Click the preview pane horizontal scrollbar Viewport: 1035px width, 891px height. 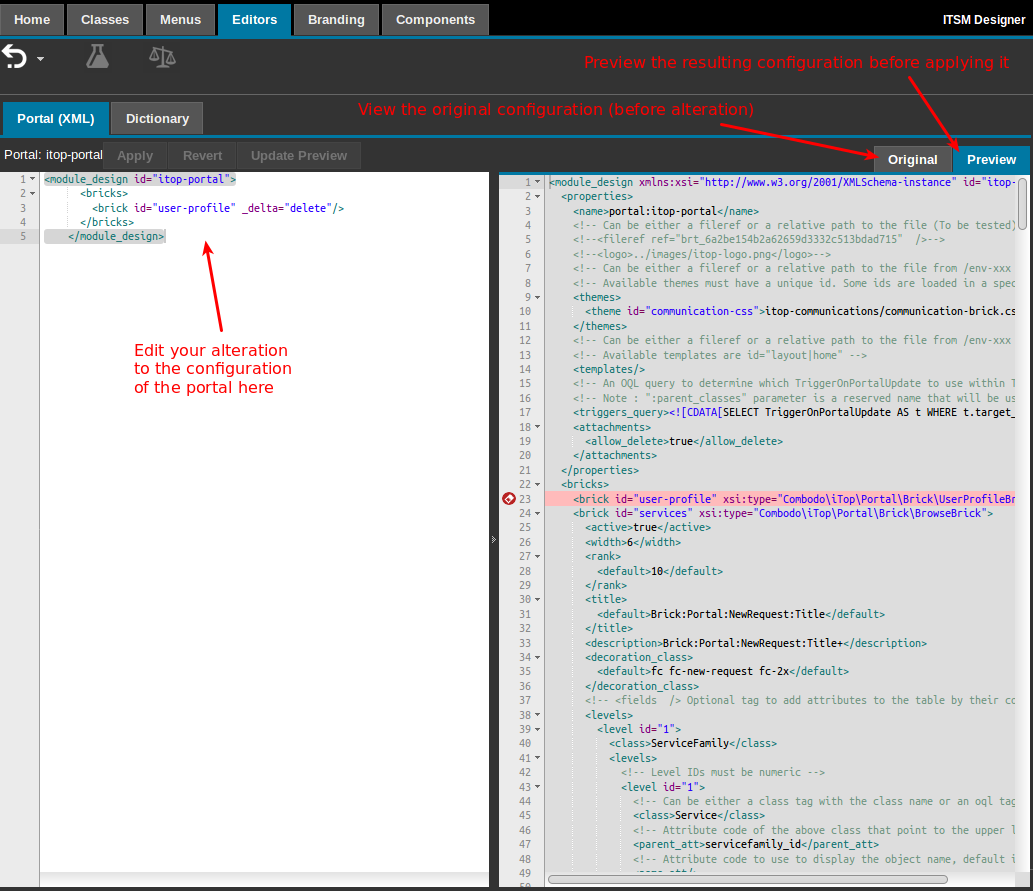pyautogui.click(x=748, y=879)
